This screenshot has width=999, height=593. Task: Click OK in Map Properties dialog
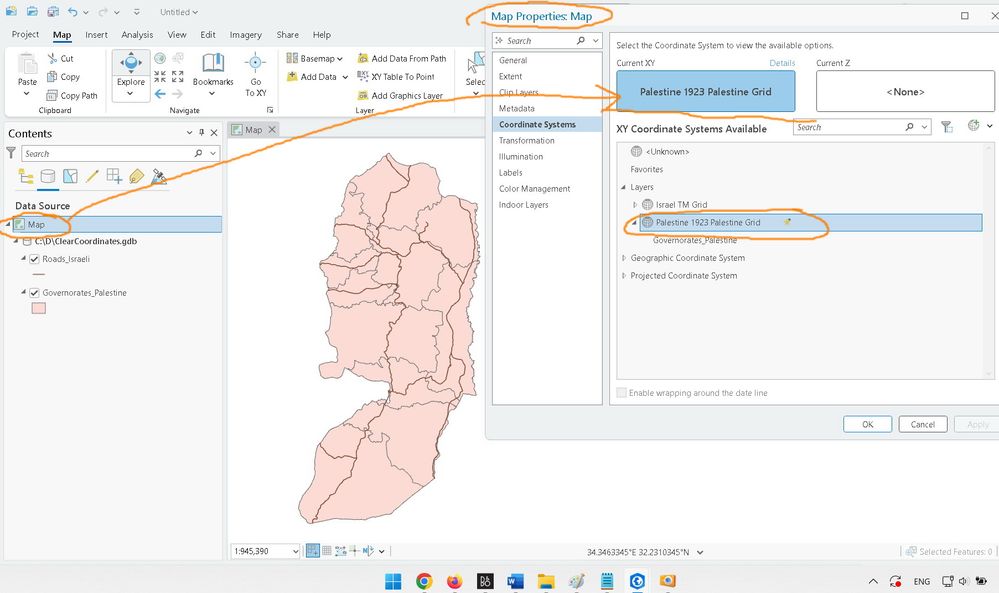867,424
